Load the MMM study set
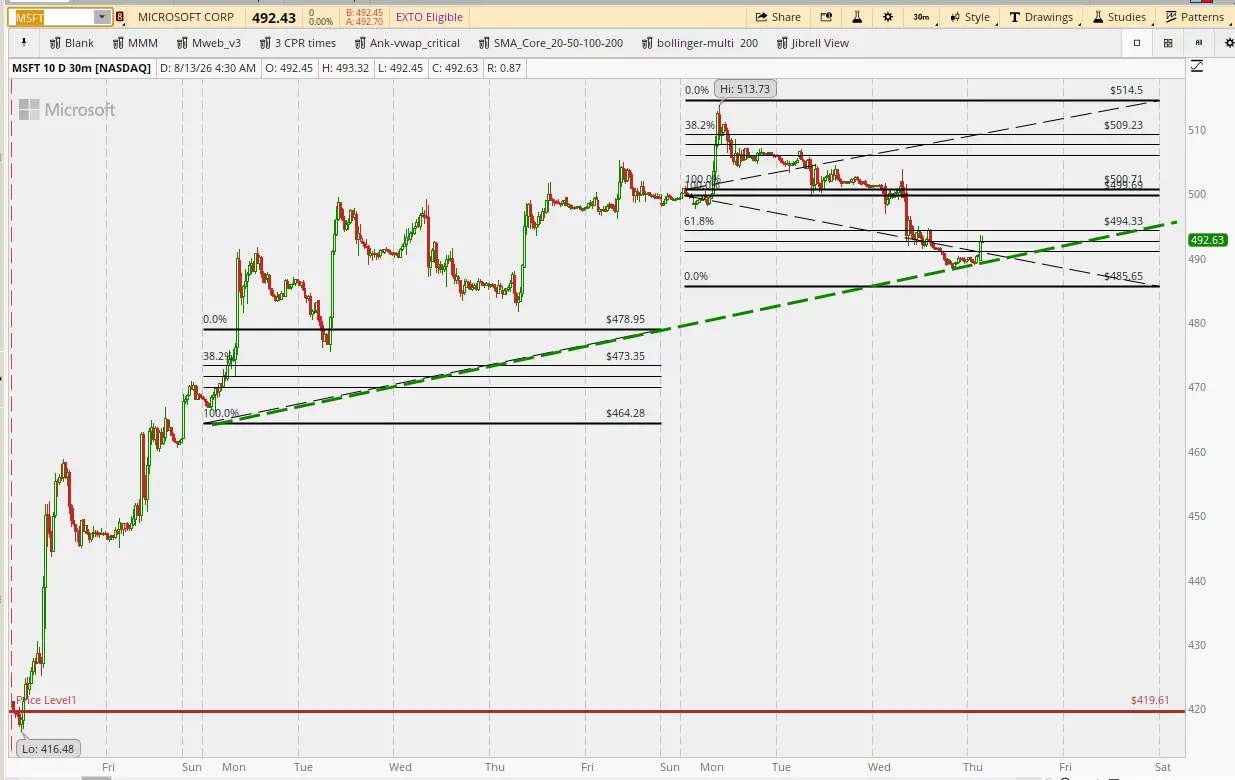This screenshot has width=1235, height=780. [x=135, y=43]
